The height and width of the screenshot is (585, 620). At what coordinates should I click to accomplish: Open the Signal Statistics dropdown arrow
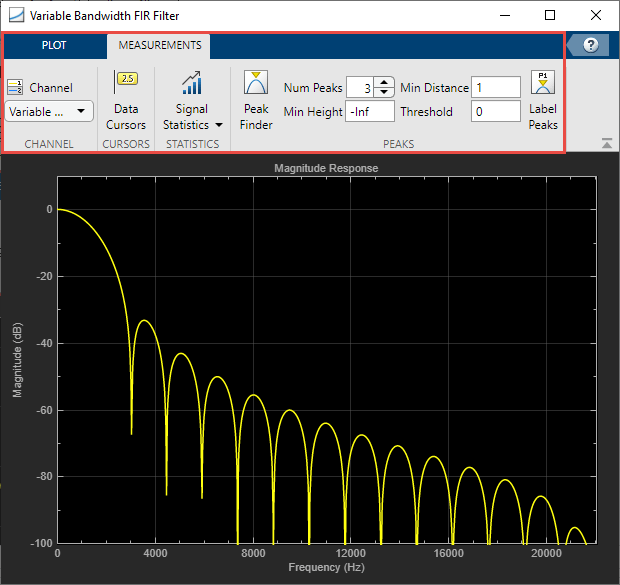pos(218,126)
